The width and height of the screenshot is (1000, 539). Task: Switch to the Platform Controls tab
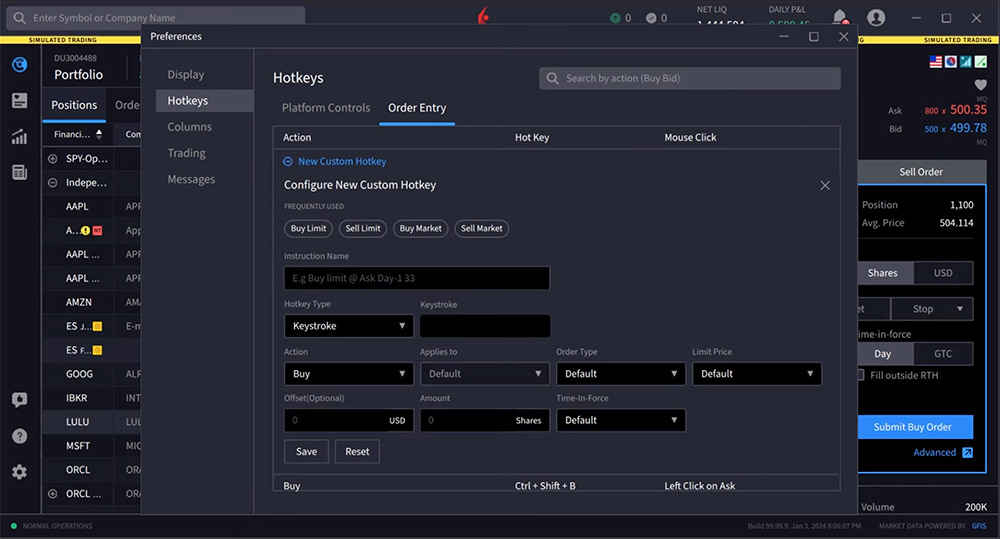tap(326, 108)
